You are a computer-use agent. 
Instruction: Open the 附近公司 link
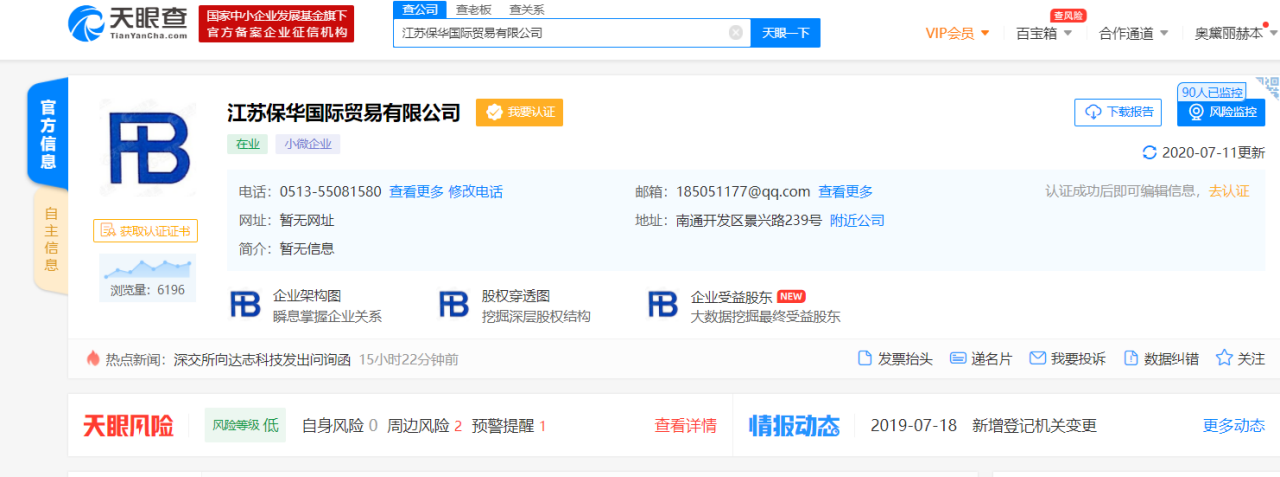click(857, 221)
